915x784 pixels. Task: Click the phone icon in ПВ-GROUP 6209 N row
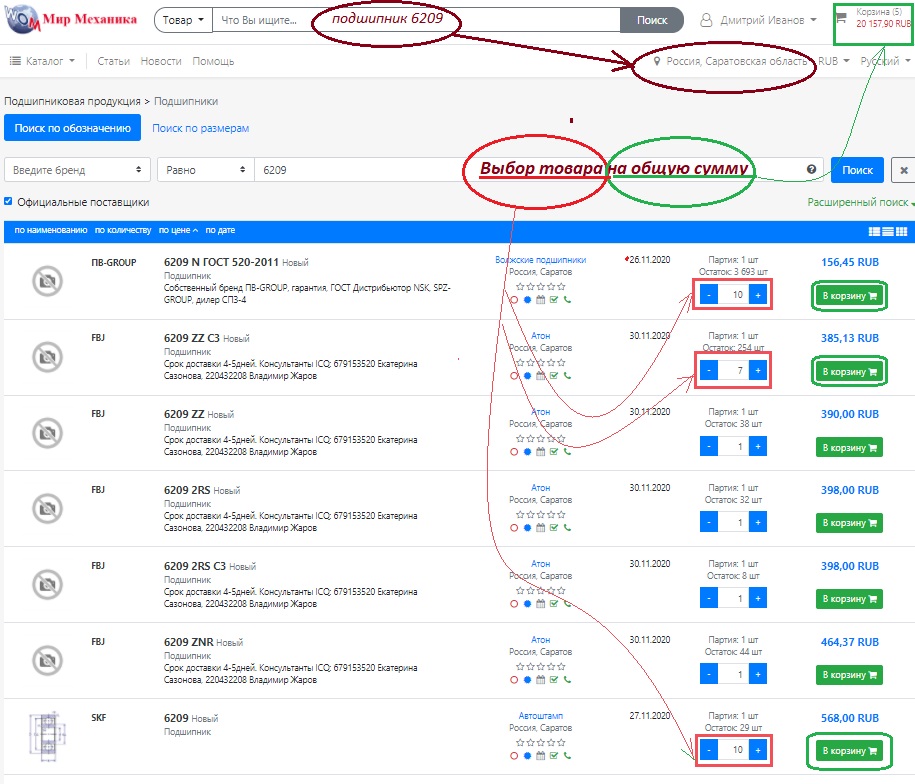567,300
